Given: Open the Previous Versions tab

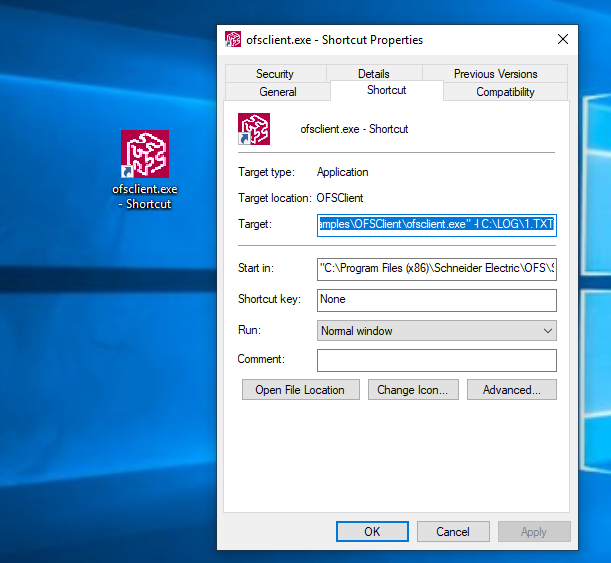Looking at the screenshot, I should tap(495, 74).
